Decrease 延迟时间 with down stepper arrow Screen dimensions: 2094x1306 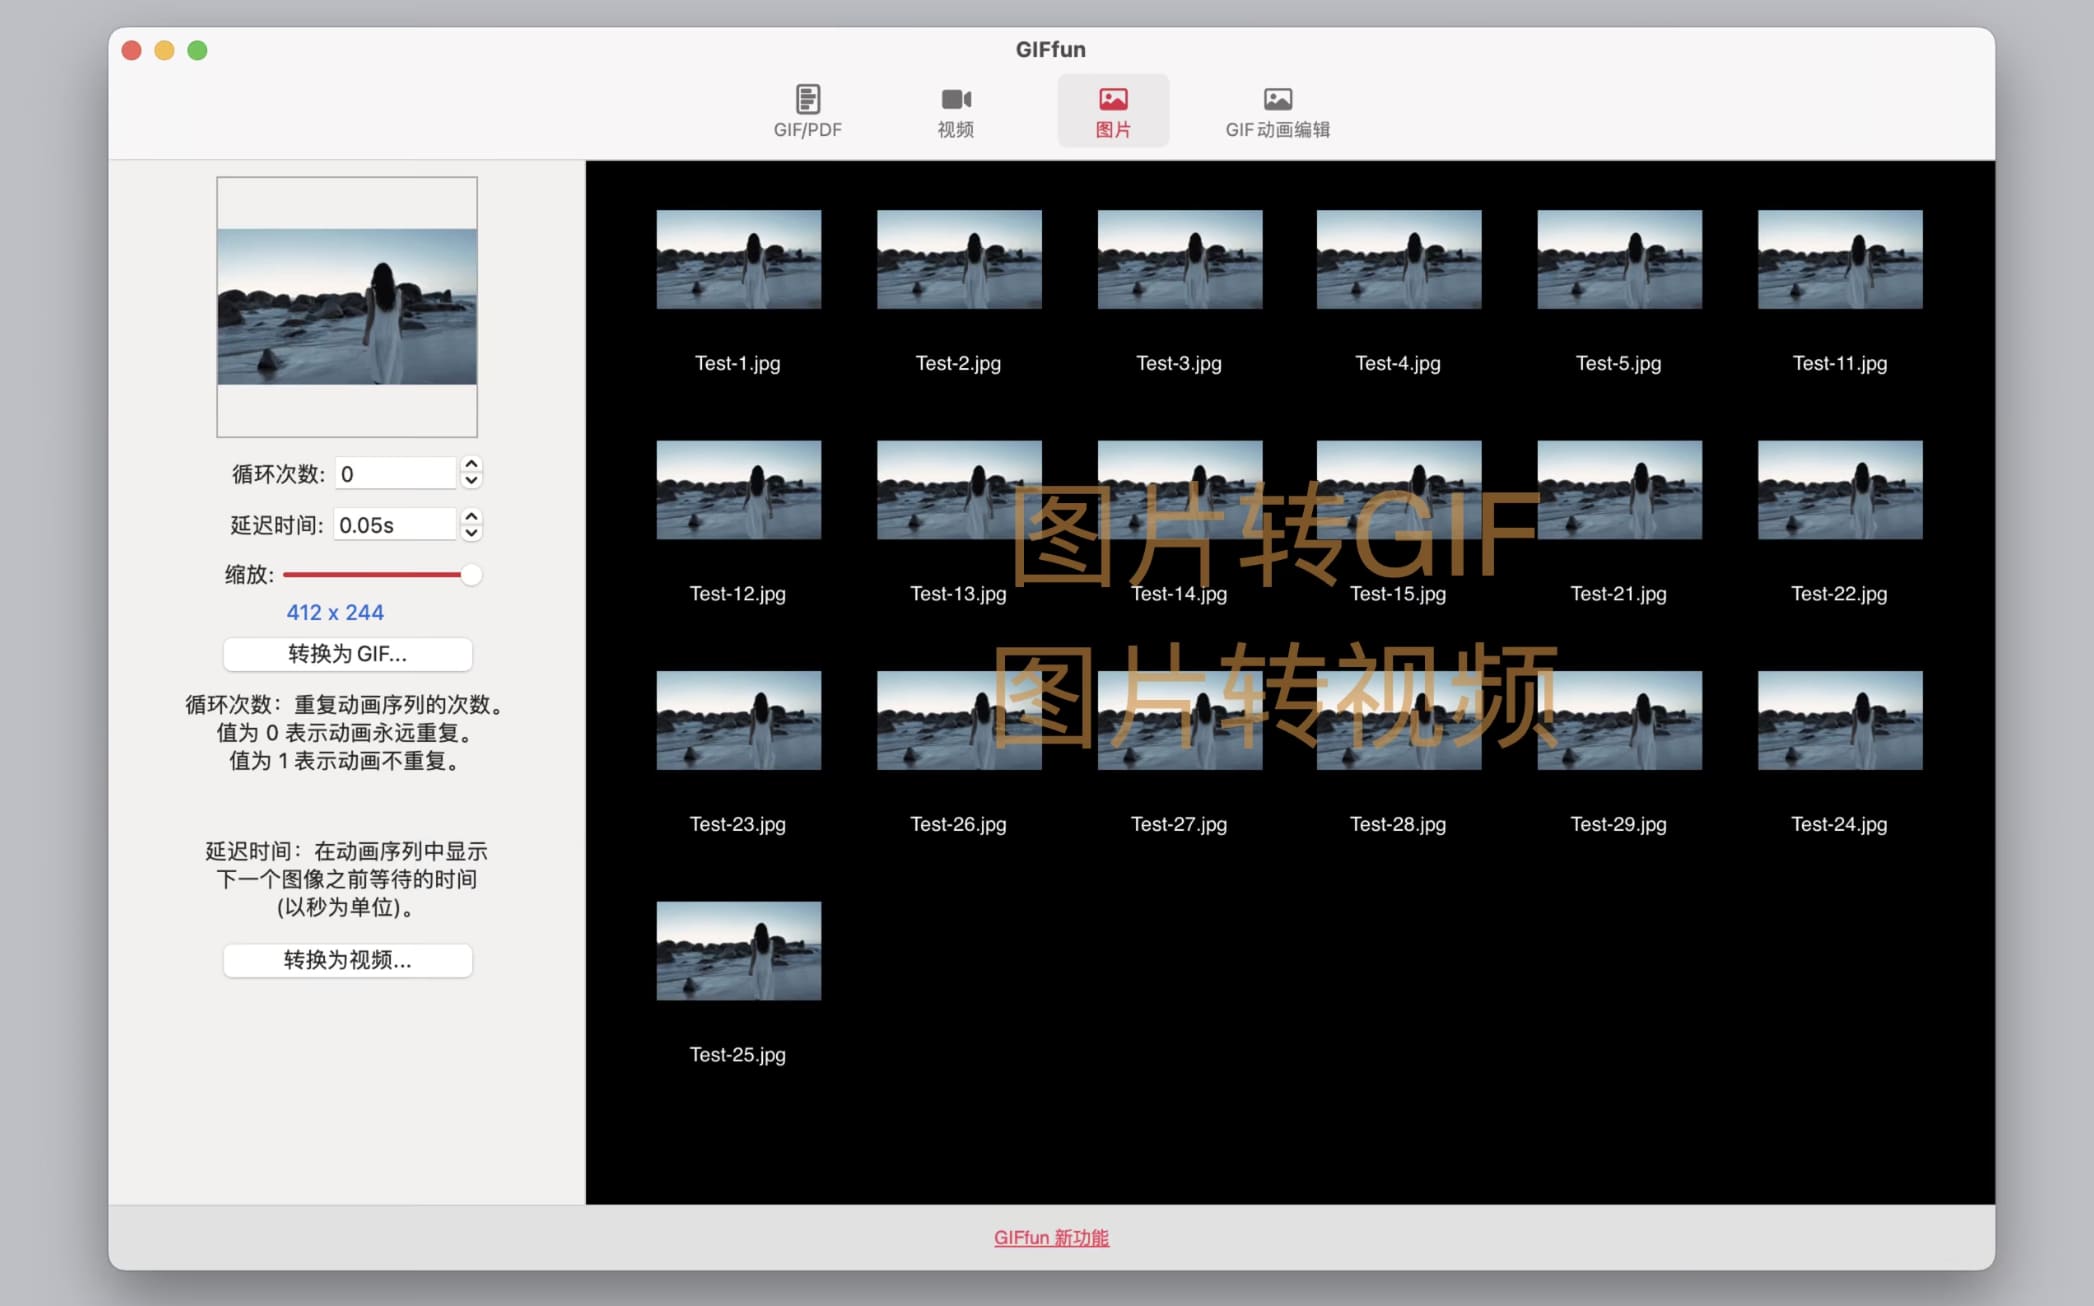point(471,533)
